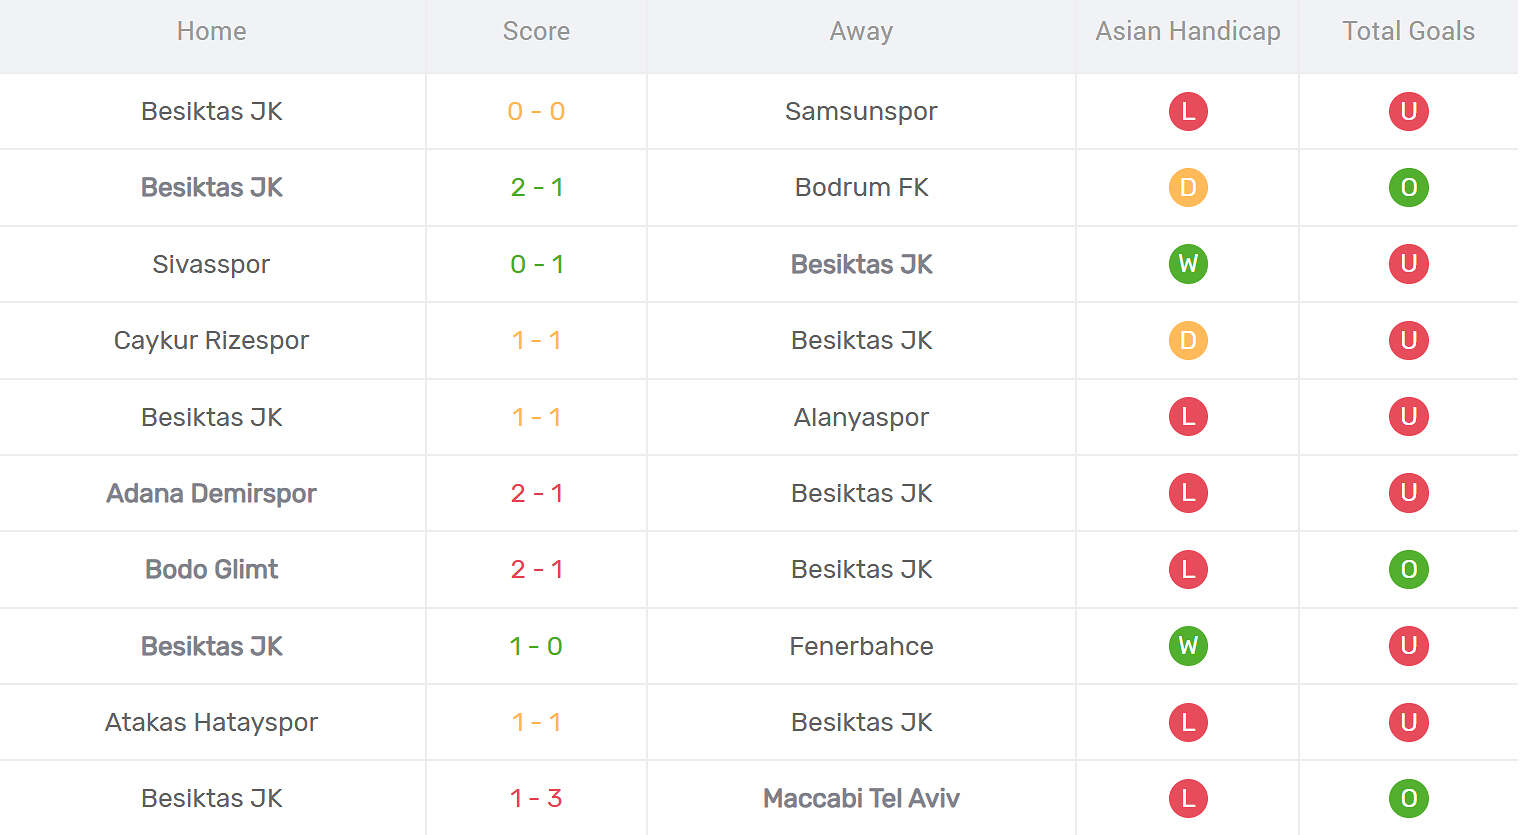Click the L handicap badge for Adana Demirspor match

(x=1188, y=493)
